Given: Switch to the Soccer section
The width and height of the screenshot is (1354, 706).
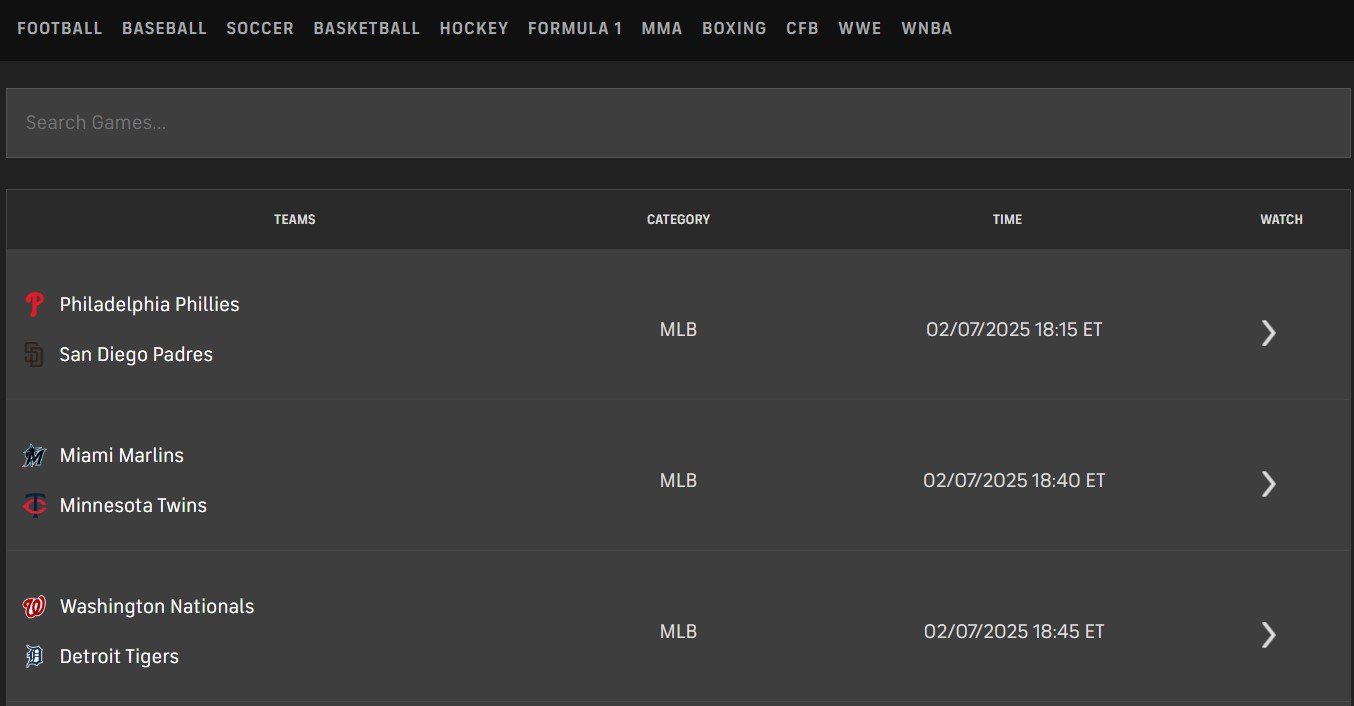Looking at the screenshot, I should [x=260, y=28].
